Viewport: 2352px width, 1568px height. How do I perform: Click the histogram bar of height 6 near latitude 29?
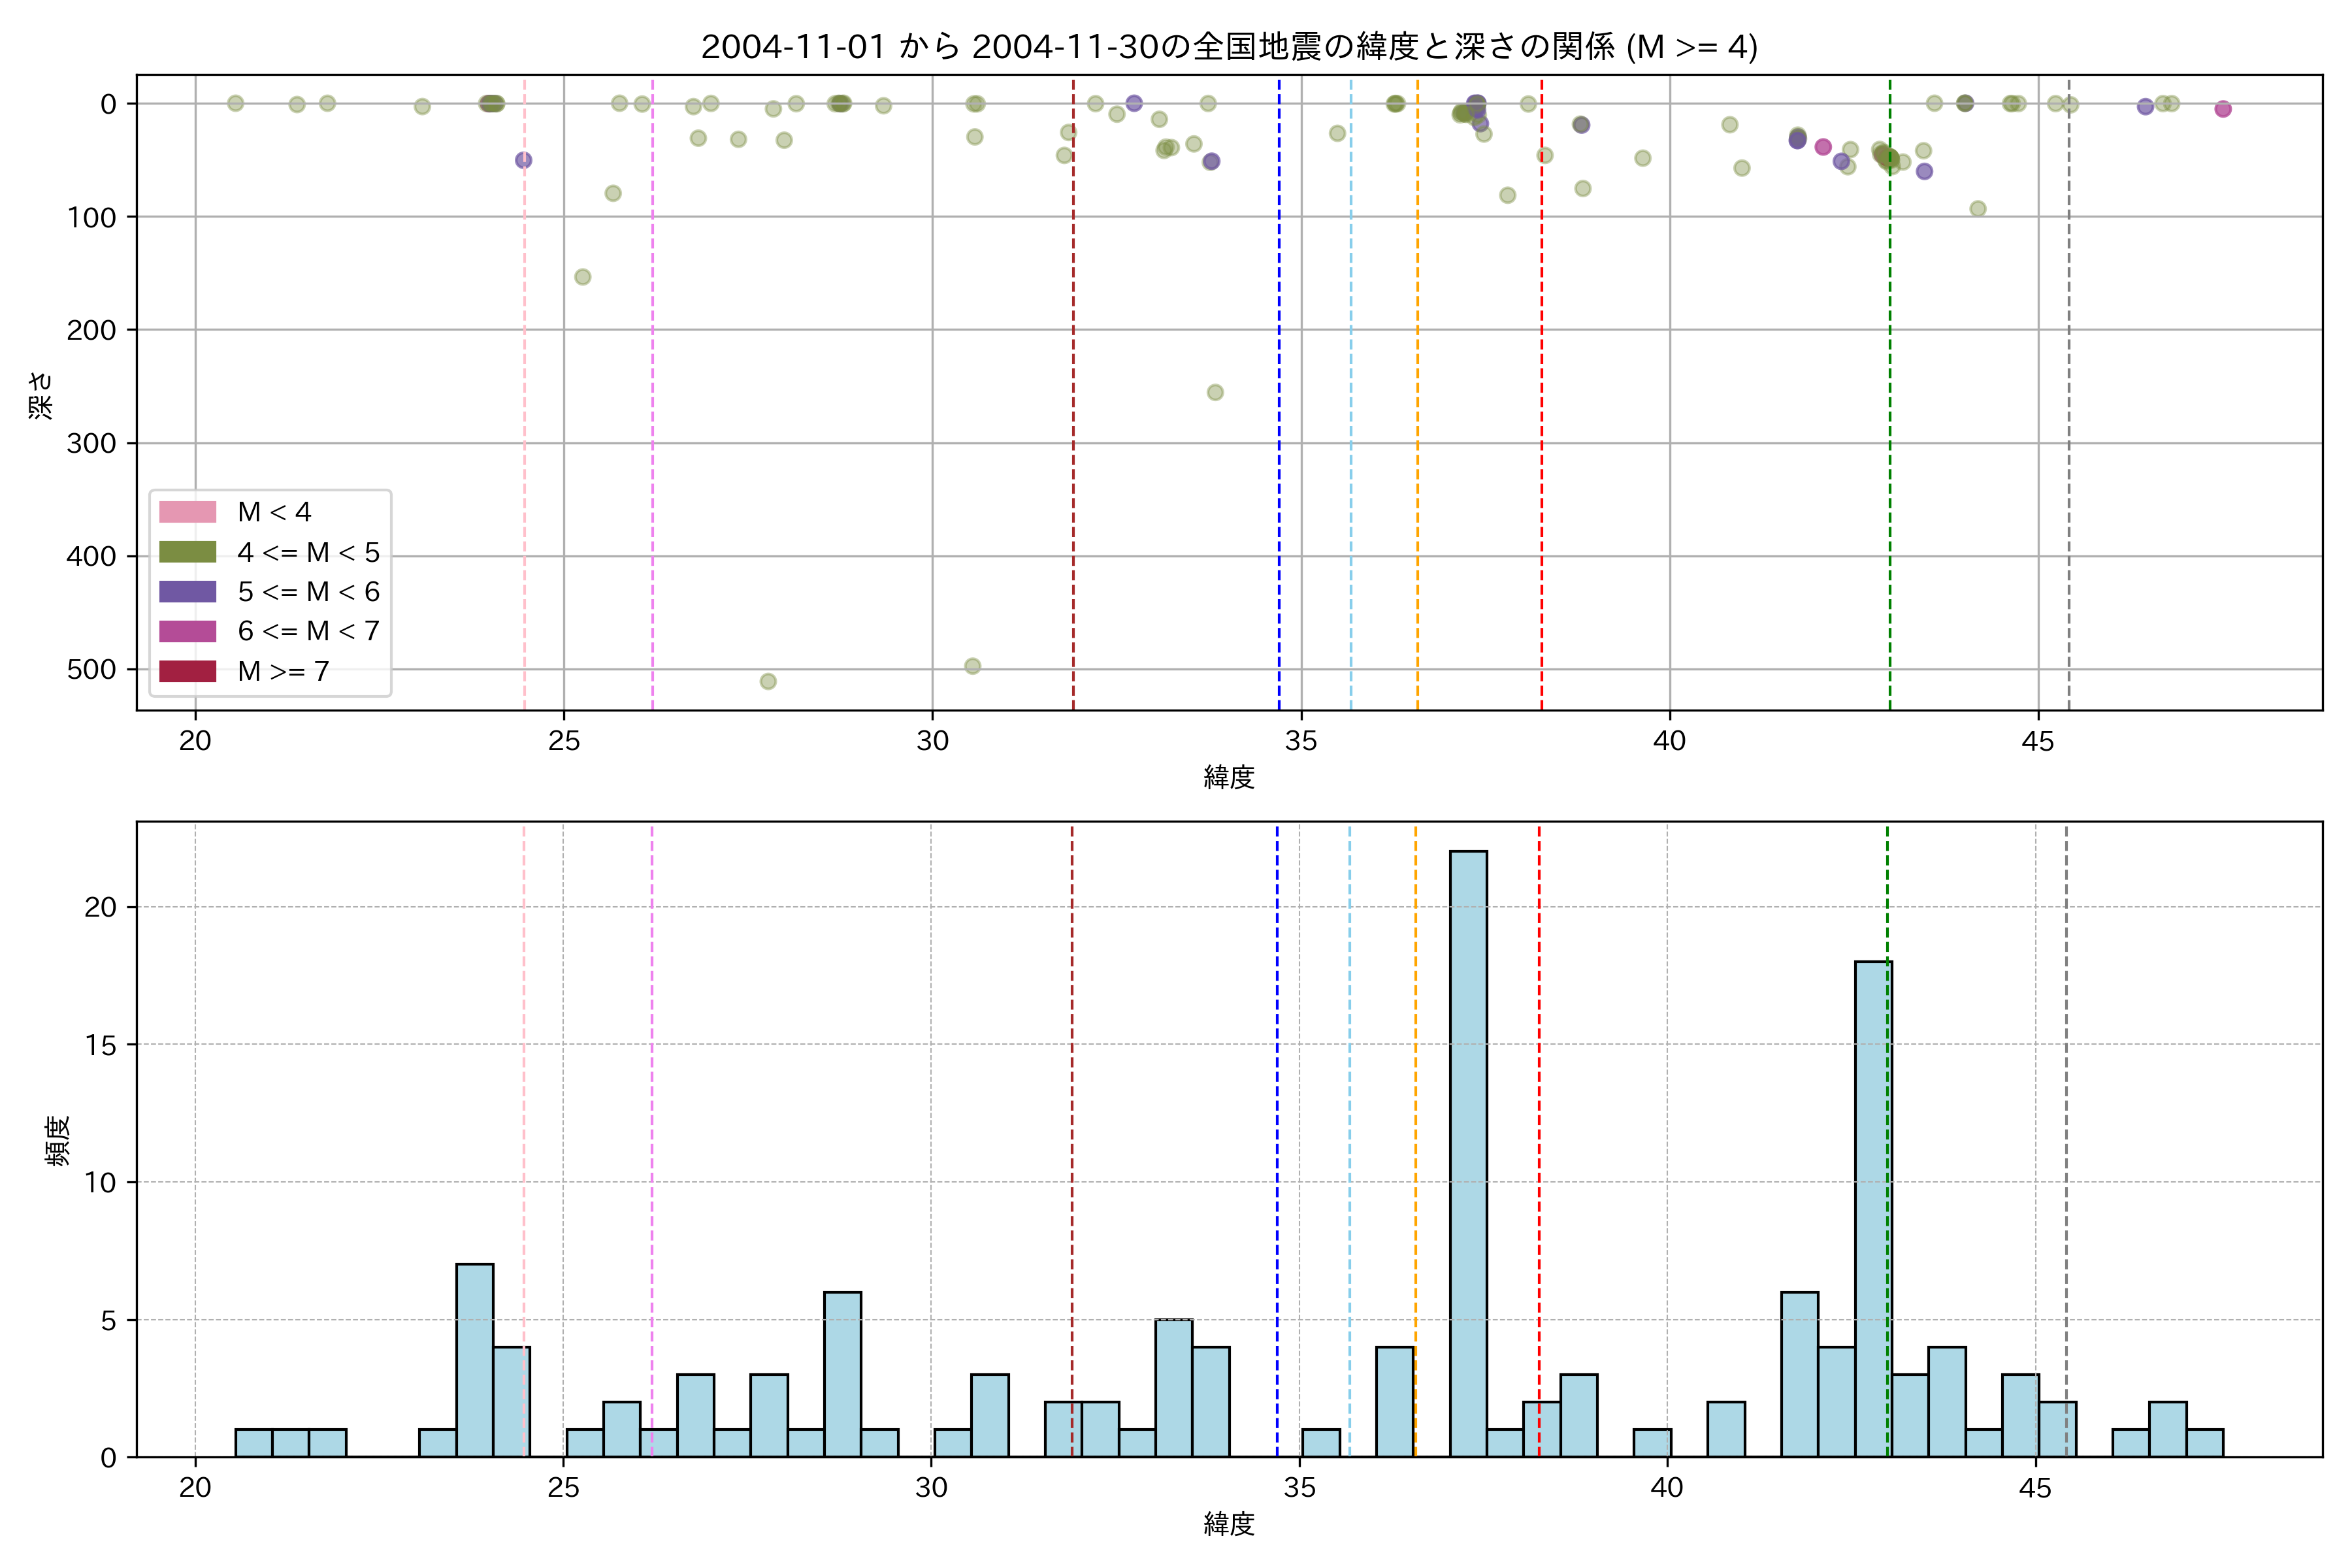tap(842, 1374)
